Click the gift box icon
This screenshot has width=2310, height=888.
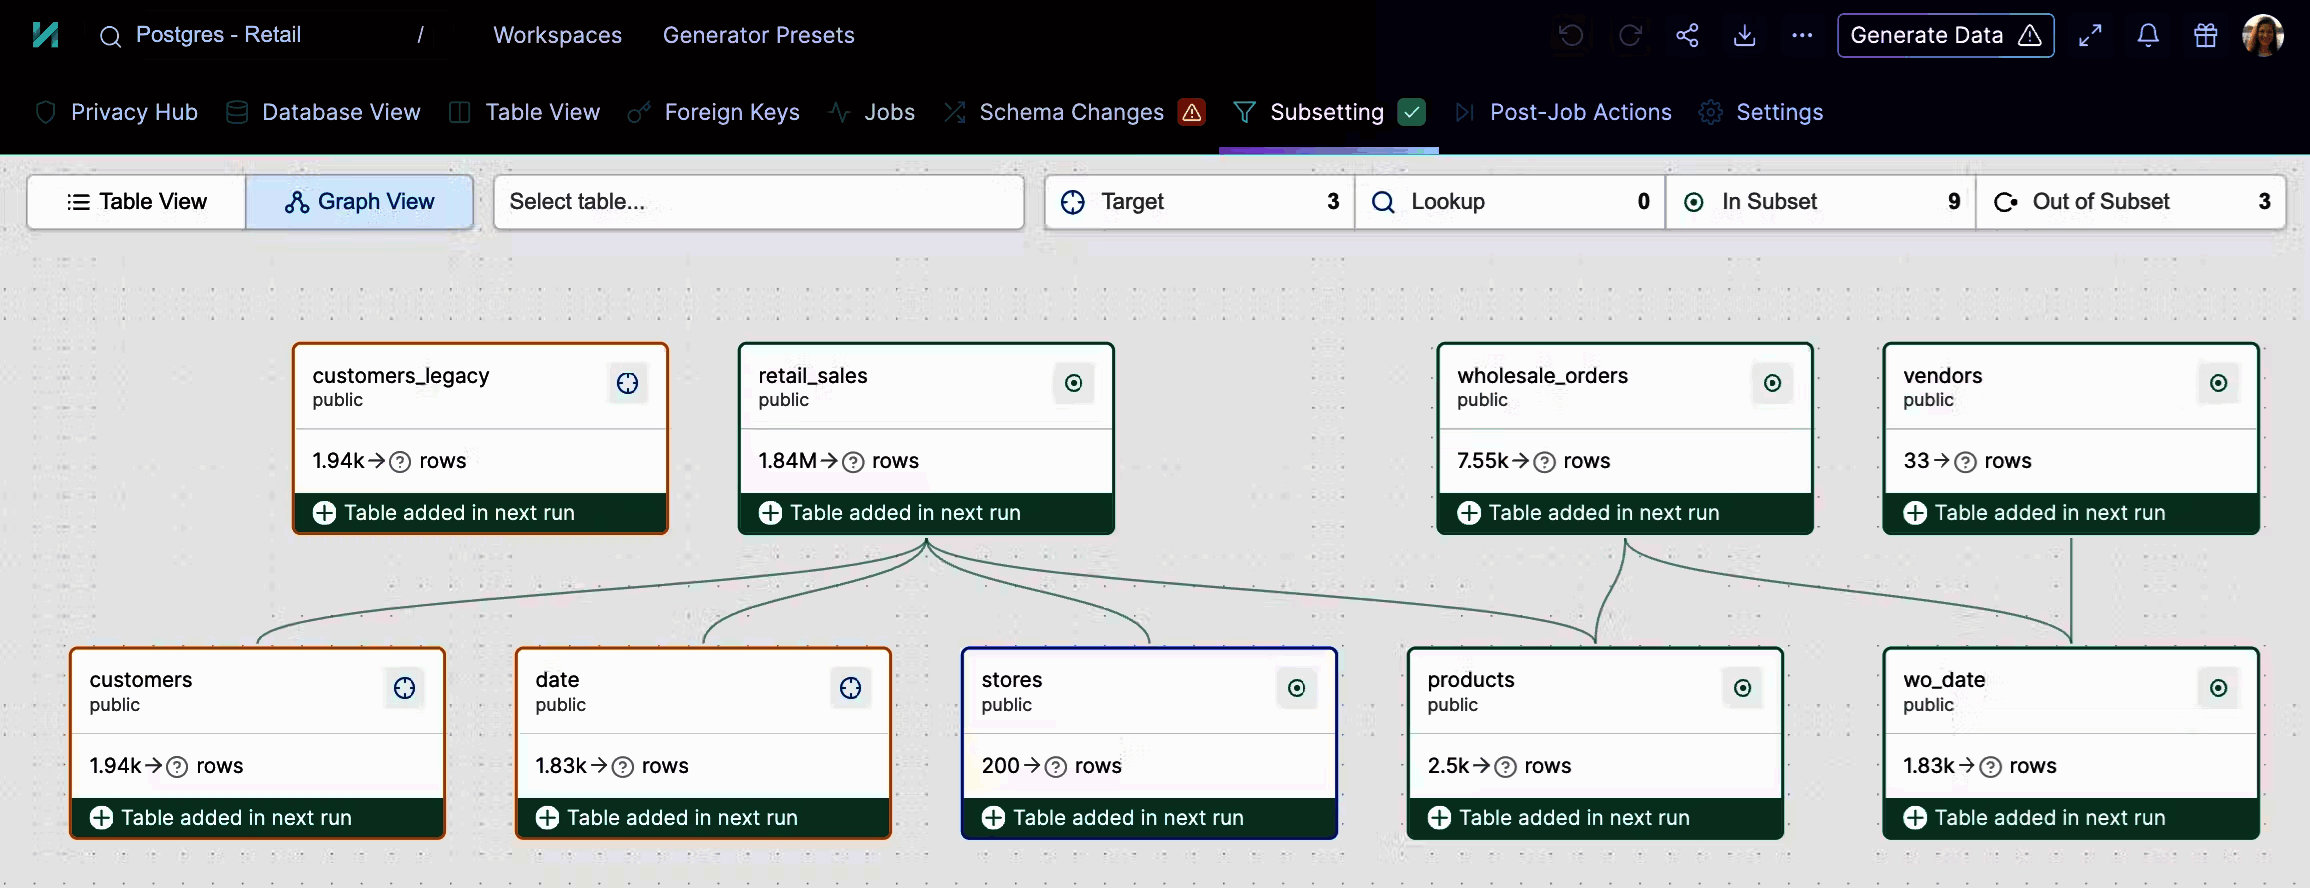[2205, 36]
